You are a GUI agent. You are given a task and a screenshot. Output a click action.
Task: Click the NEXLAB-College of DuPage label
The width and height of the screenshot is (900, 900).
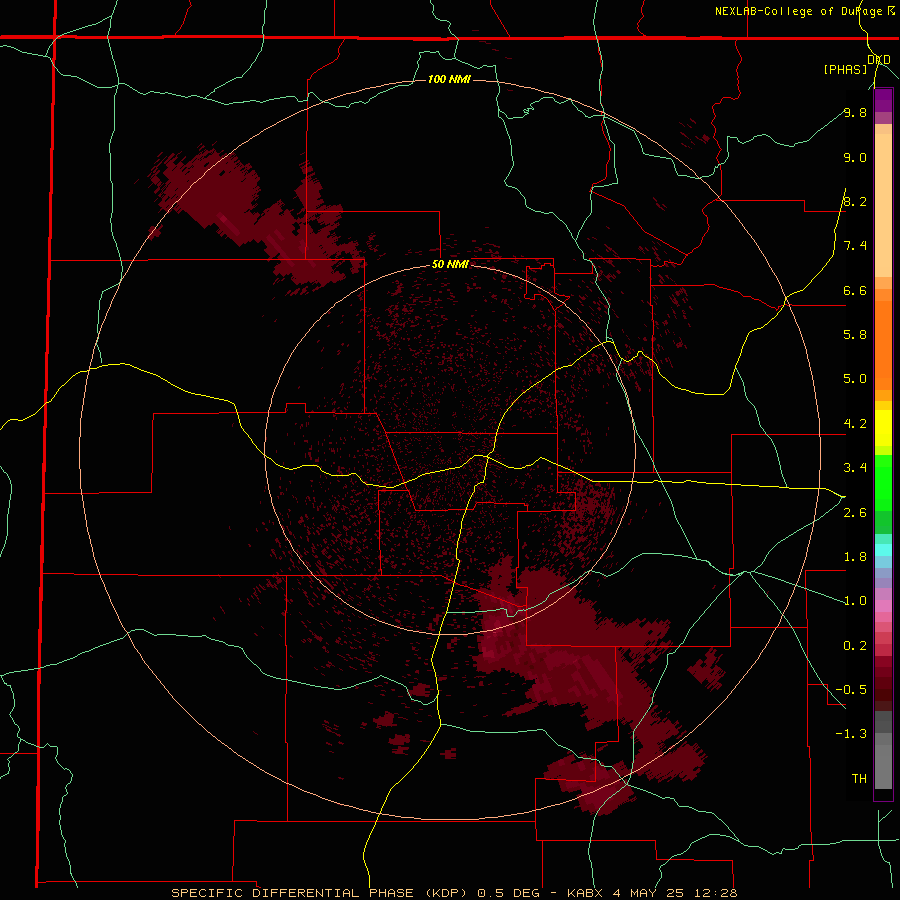(x=799, y=11)
